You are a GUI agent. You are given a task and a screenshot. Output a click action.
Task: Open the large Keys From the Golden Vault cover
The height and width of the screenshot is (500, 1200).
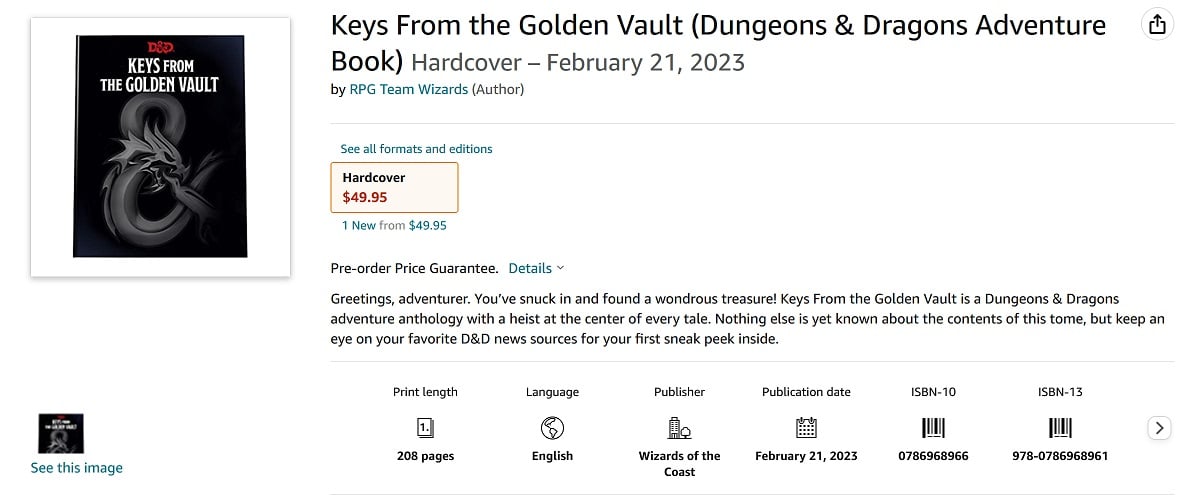161,147
